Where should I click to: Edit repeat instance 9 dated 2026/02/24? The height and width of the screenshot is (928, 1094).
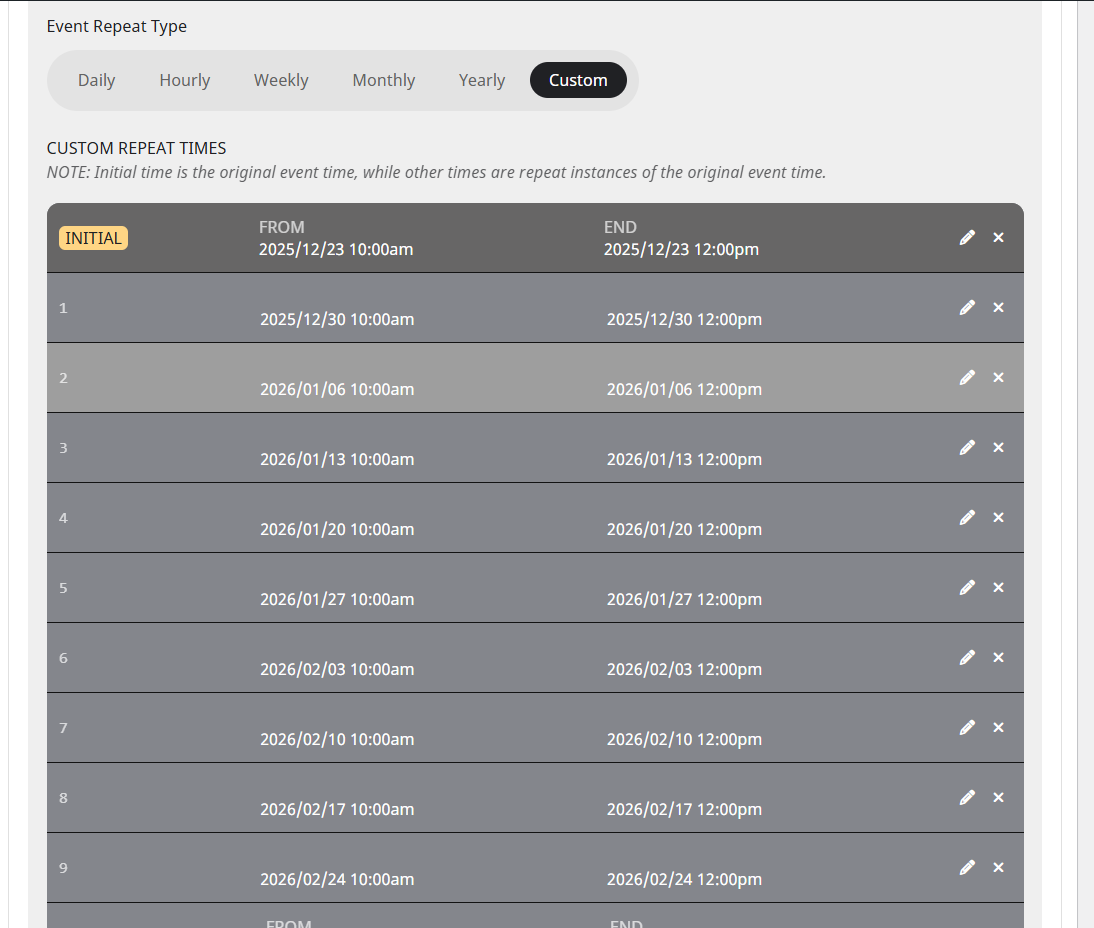(x=967, y=867)
